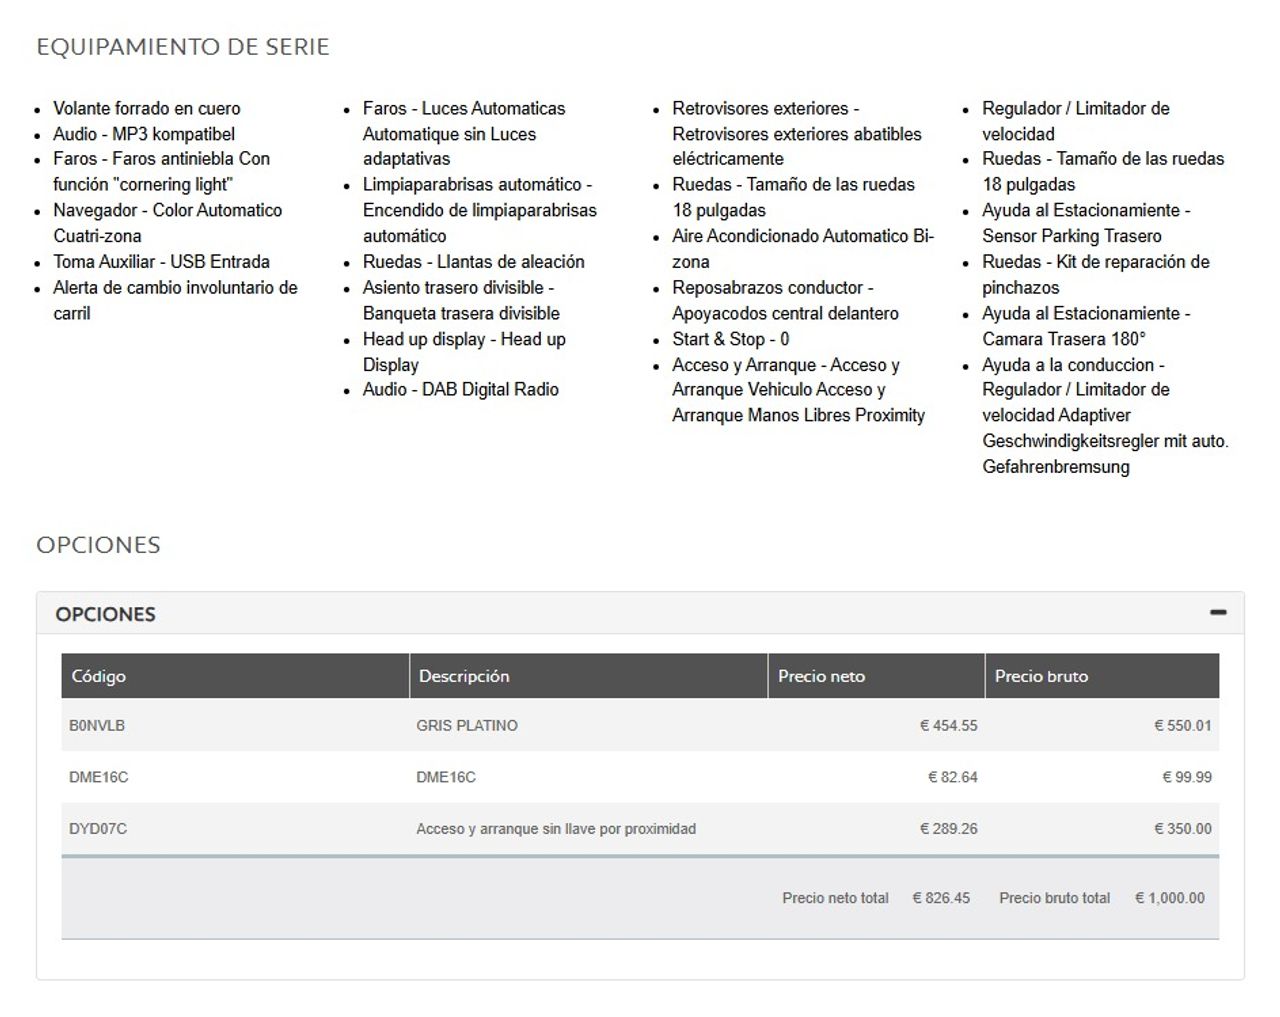Click 'Reposabrazos conductor' equipment item
This screenshot has width=1280, height=1017.
pos(785,300)
